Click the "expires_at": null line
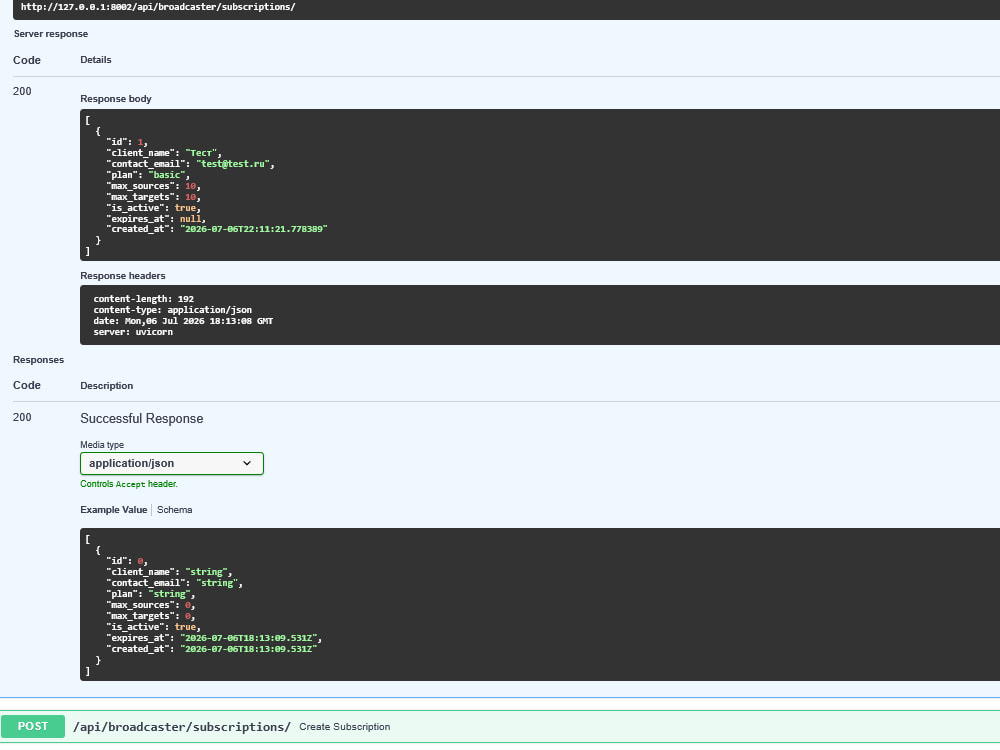This screenshot has height=750, width=1000. [x=156, y=219]
